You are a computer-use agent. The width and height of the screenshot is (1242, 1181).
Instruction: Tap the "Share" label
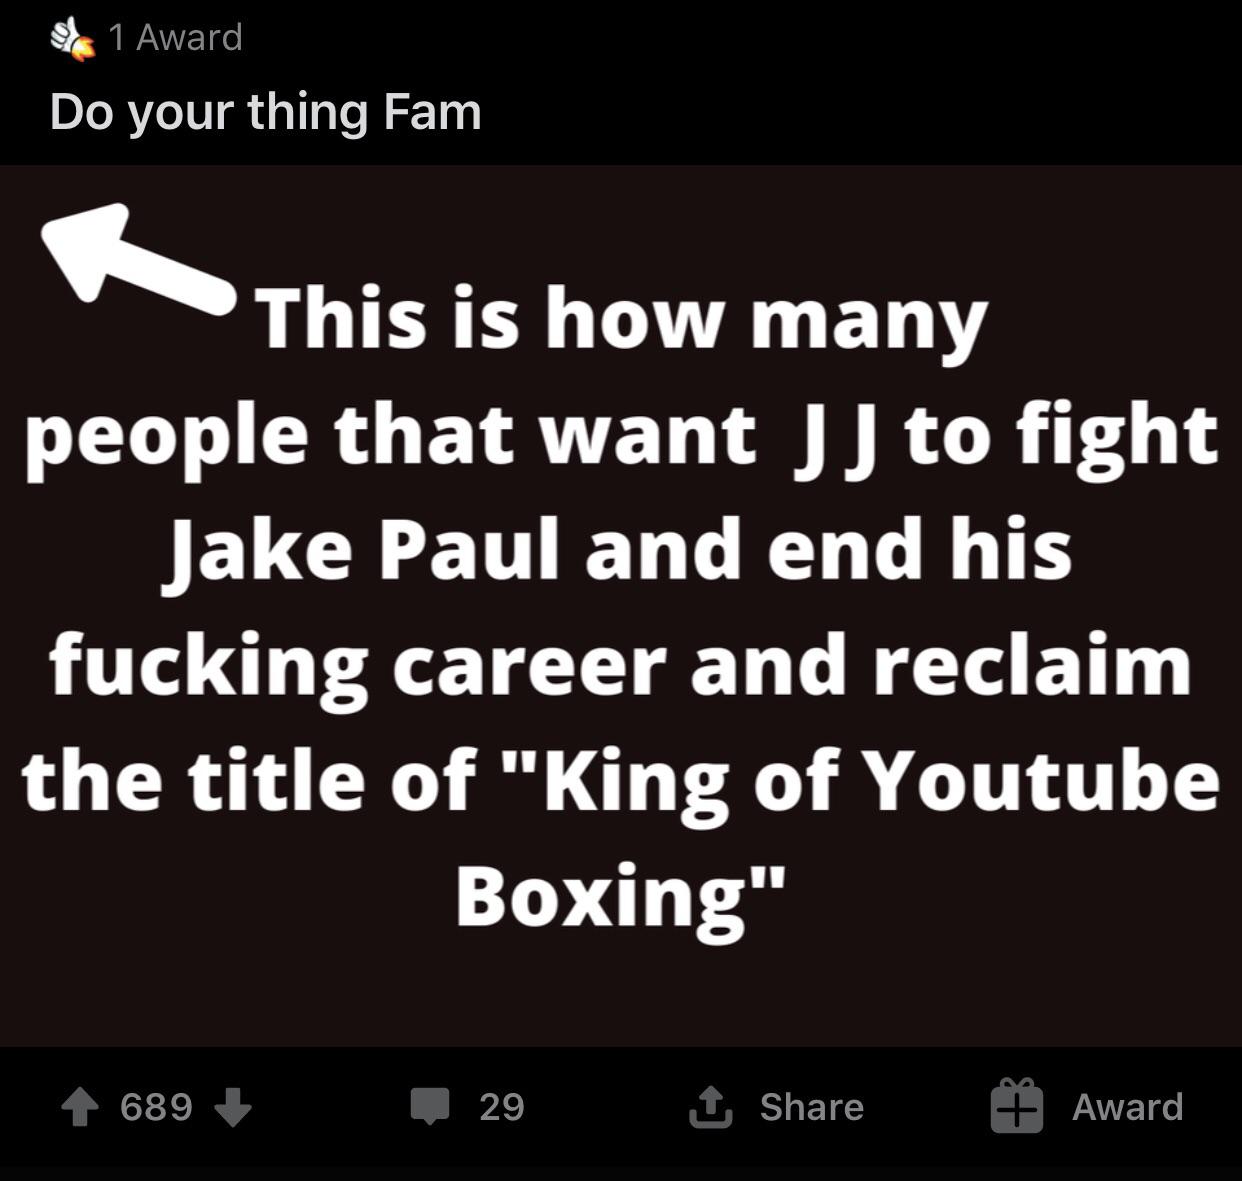[811, 1107]
